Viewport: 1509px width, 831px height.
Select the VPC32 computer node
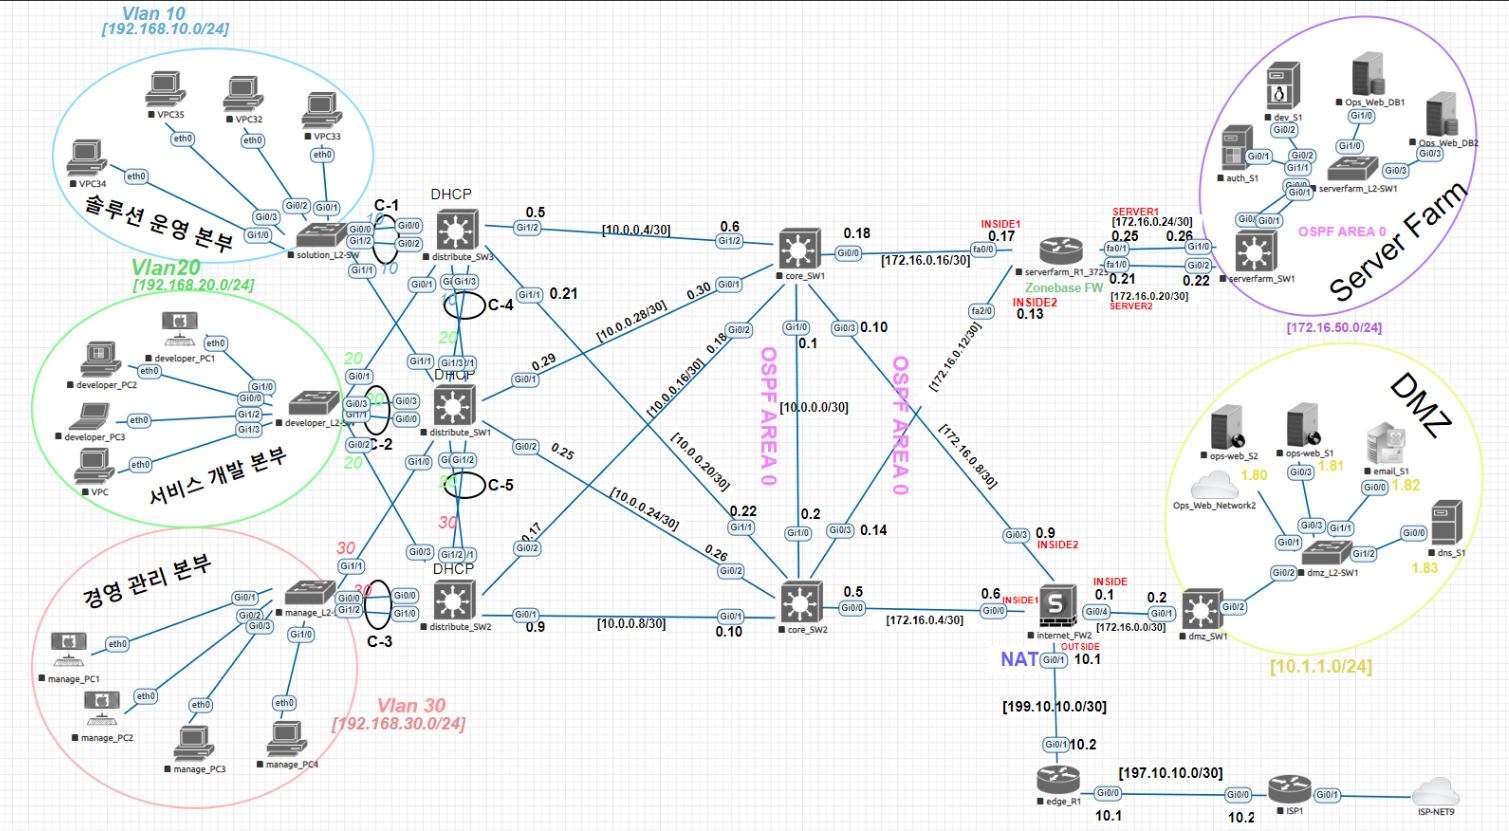pyautogui.click(x=243, y=93)
